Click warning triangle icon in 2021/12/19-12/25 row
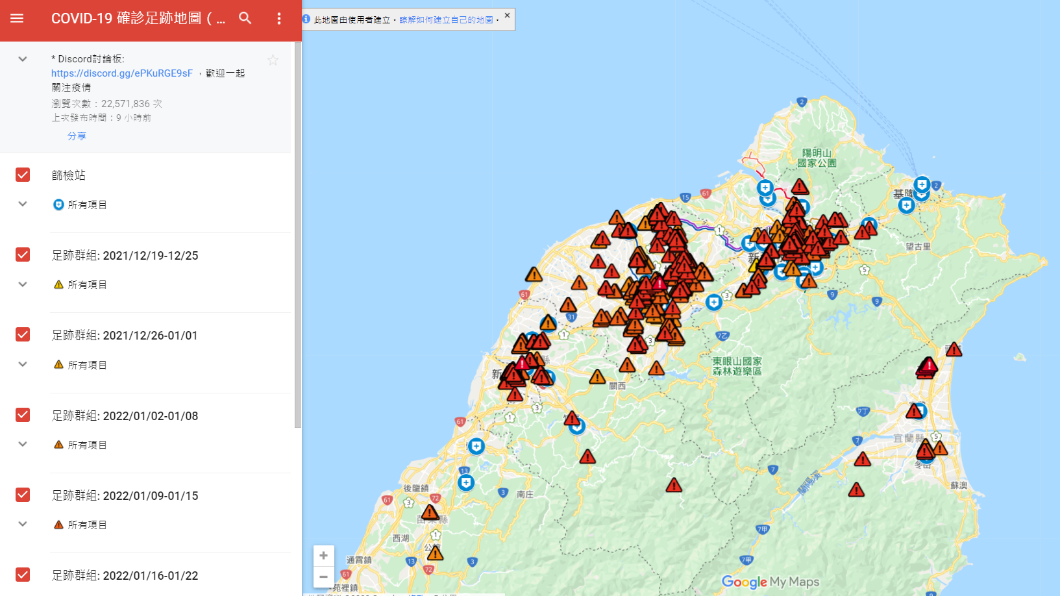Viewport: 1060px width, 596px height. pos(58,284)
